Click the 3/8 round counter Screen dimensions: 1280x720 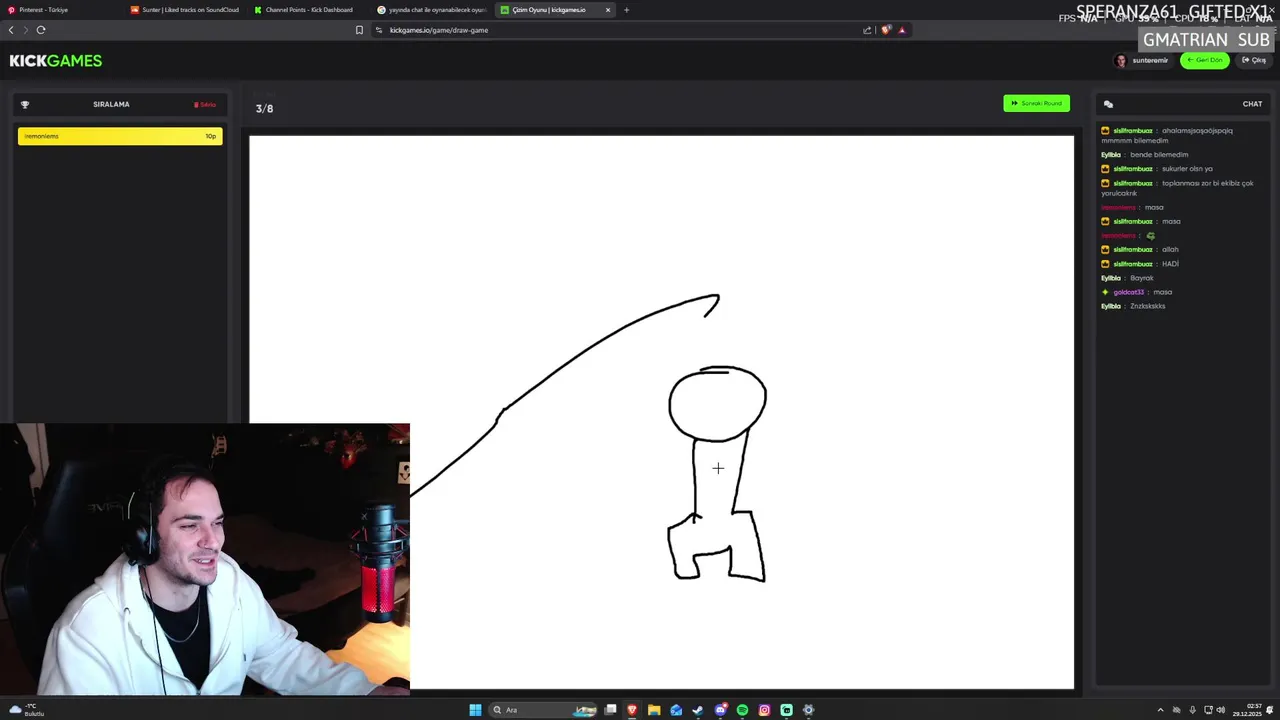pos(264,109)
